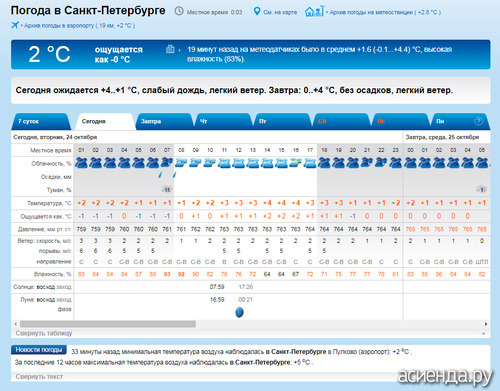The image size is (500, 391).
Task: Open the Чт forecast tab
Action: pos(223,121)
